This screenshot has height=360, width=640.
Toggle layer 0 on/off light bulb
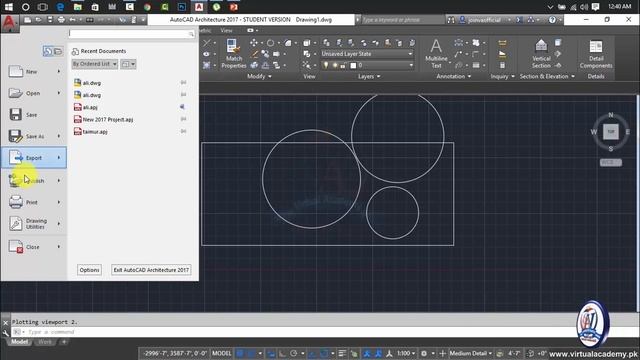point(326,65)
